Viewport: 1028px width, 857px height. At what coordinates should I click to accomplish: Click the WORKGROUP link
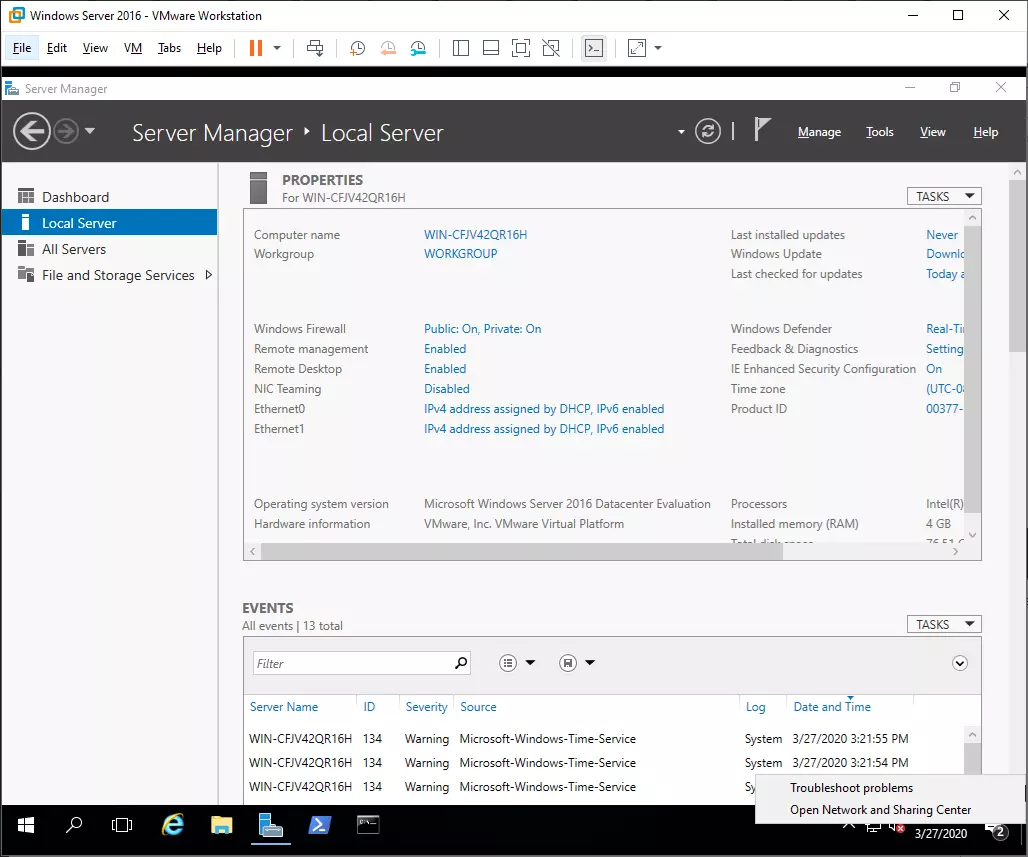pyautogui.click(x=461, y=254)
